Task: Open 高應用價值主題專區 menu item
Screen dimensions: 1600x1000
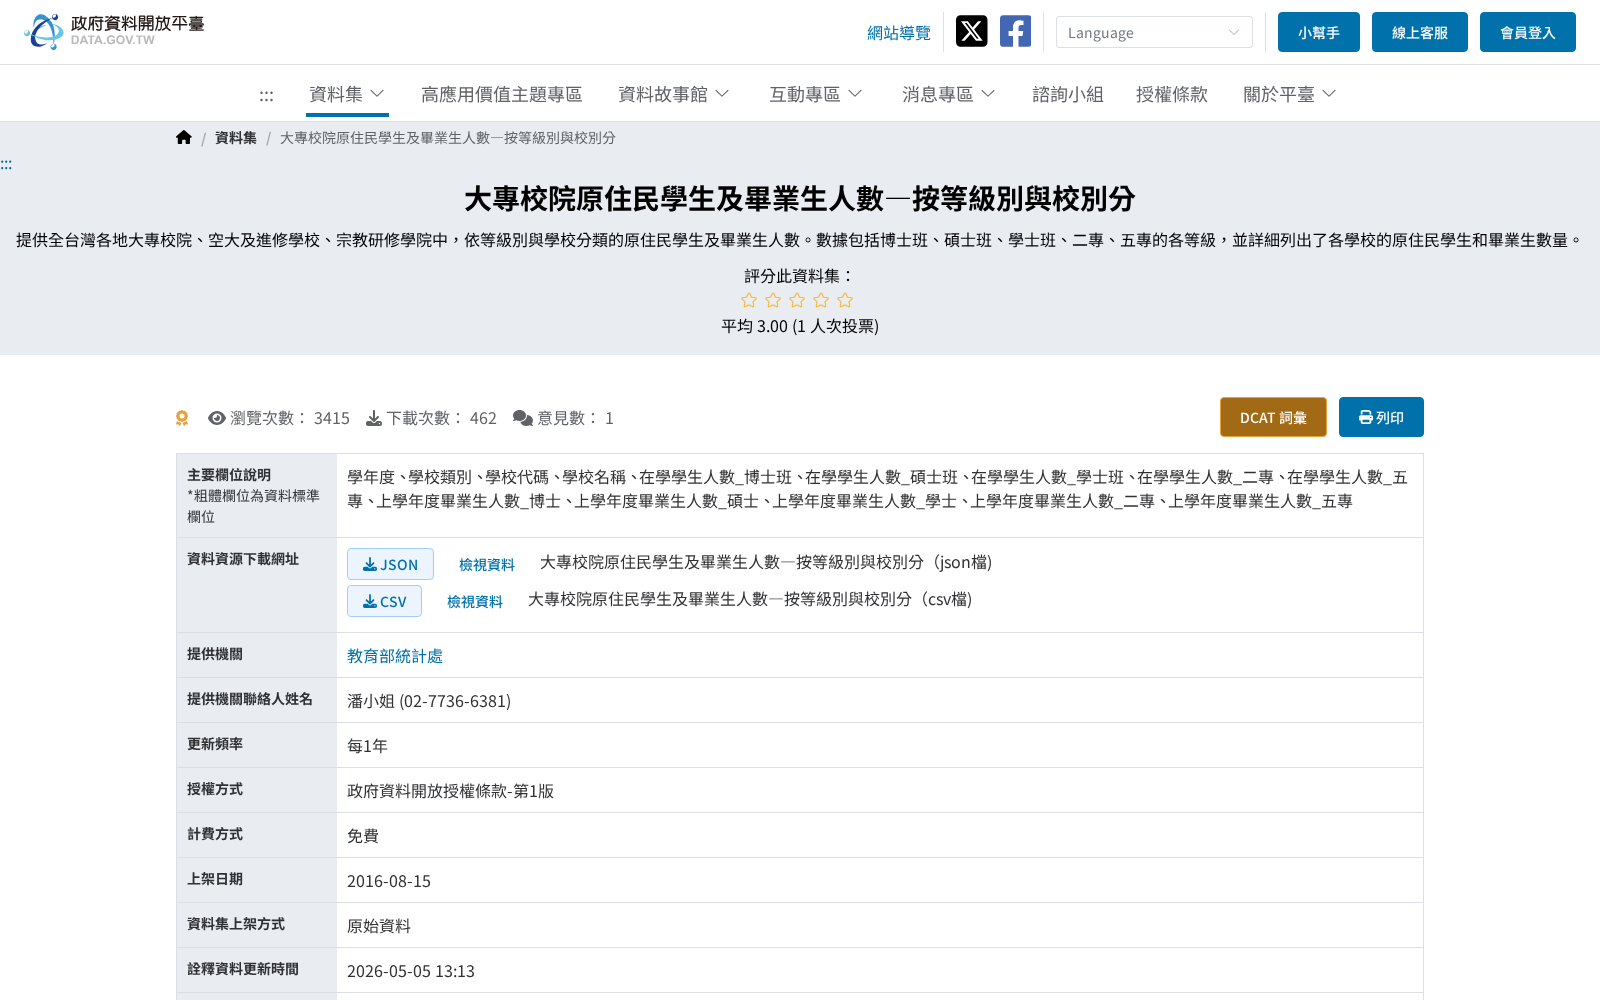Action: pos(502,94)
